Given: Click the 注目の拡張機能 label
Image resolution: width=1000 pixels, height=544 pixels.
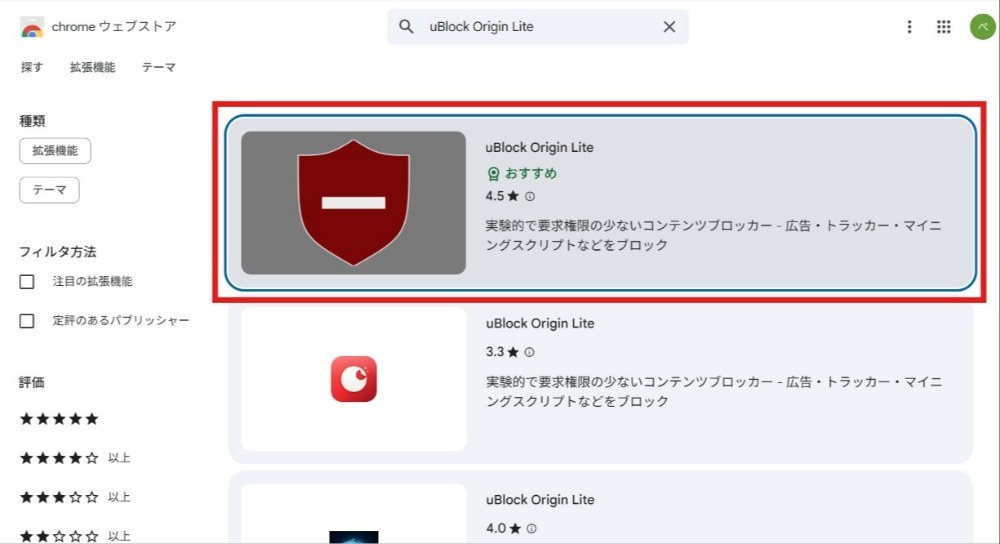Looking at the screenshot, I should (92, 281).
